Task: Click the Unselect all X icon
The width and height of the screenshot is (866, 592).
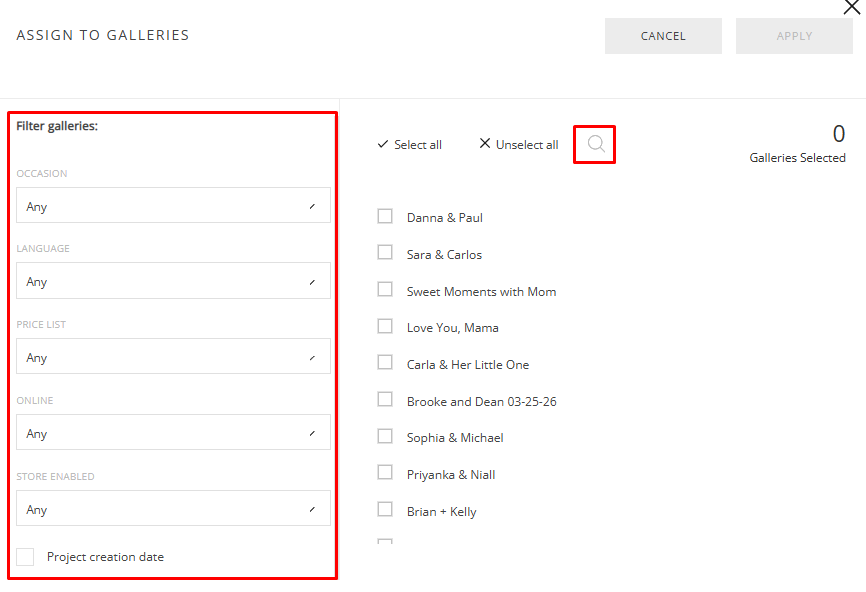Action: point(485,144)
